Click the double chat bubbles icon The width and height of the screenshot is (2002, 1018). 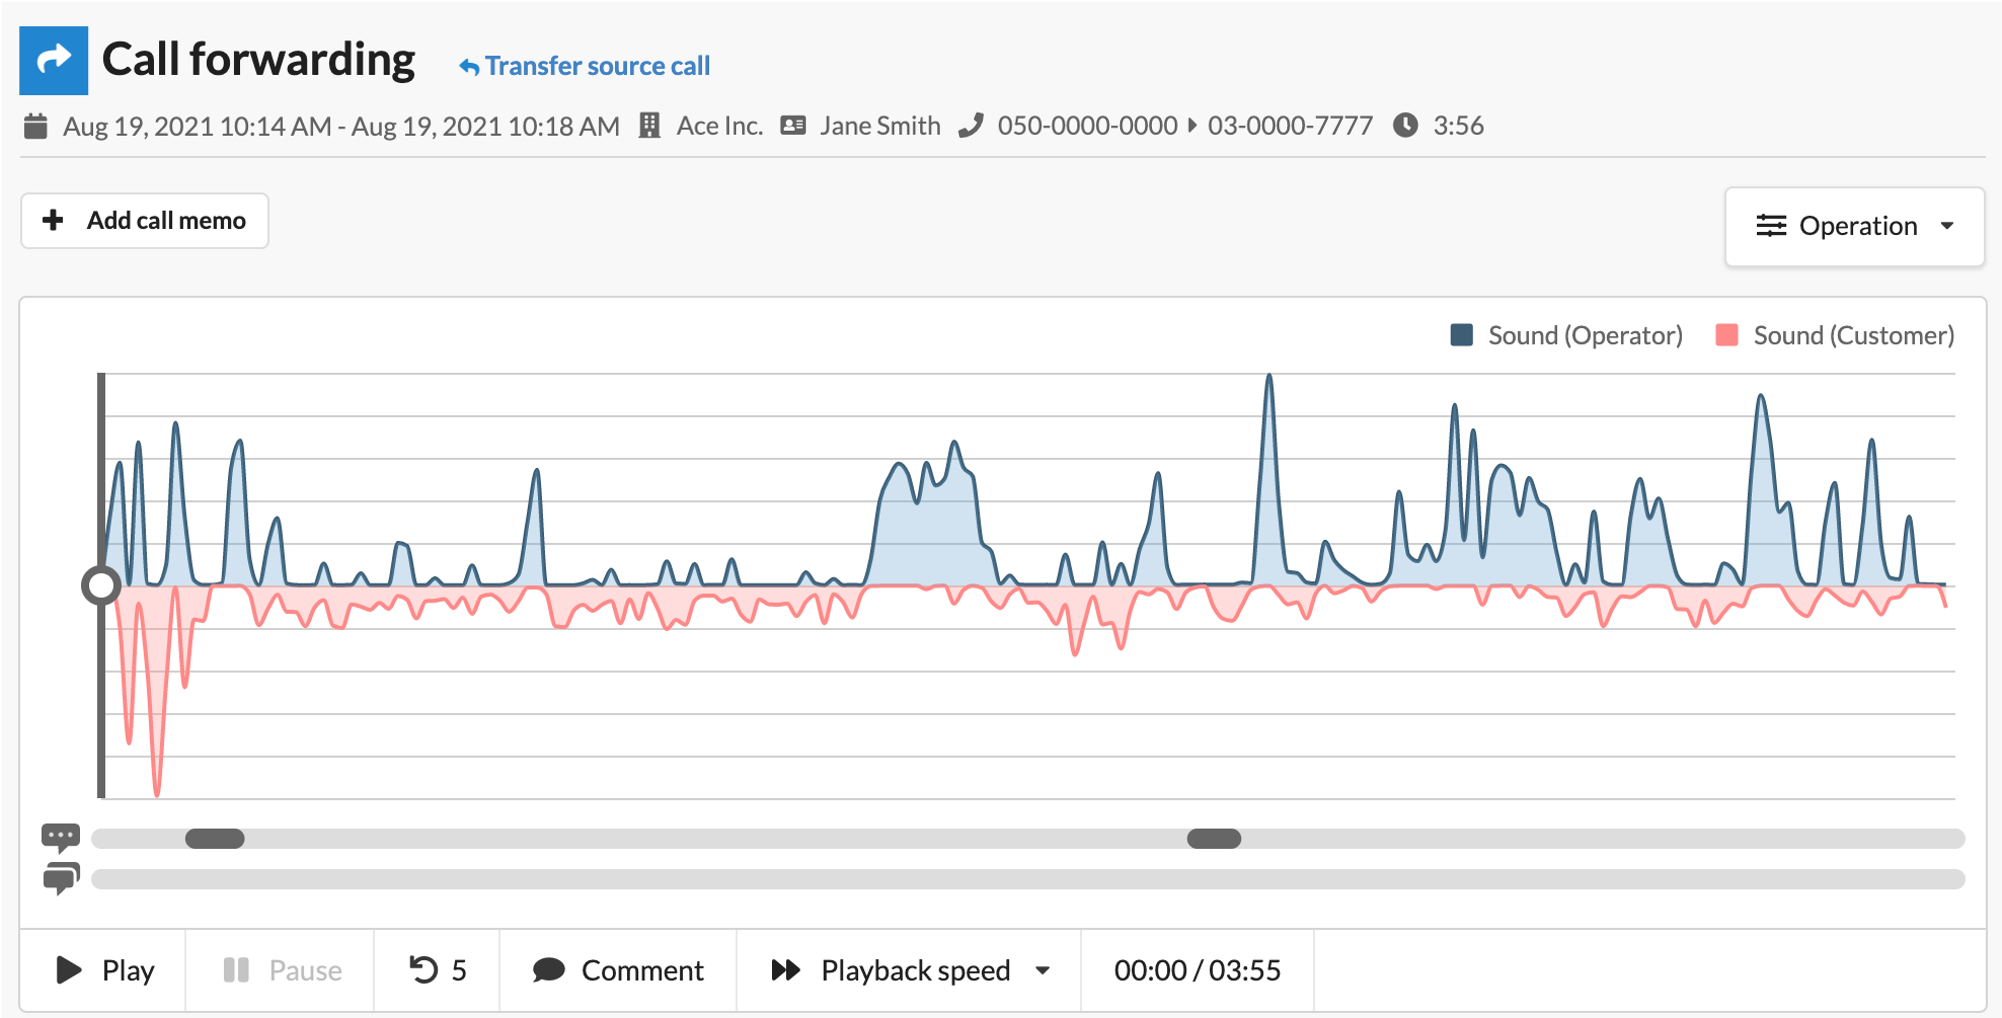point(61,878)
